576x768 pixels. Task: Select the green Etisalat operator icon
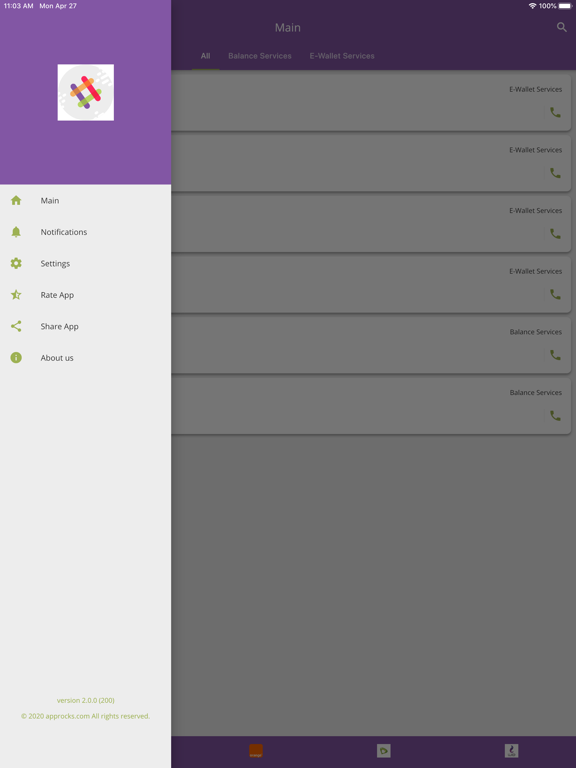(384, 751)
